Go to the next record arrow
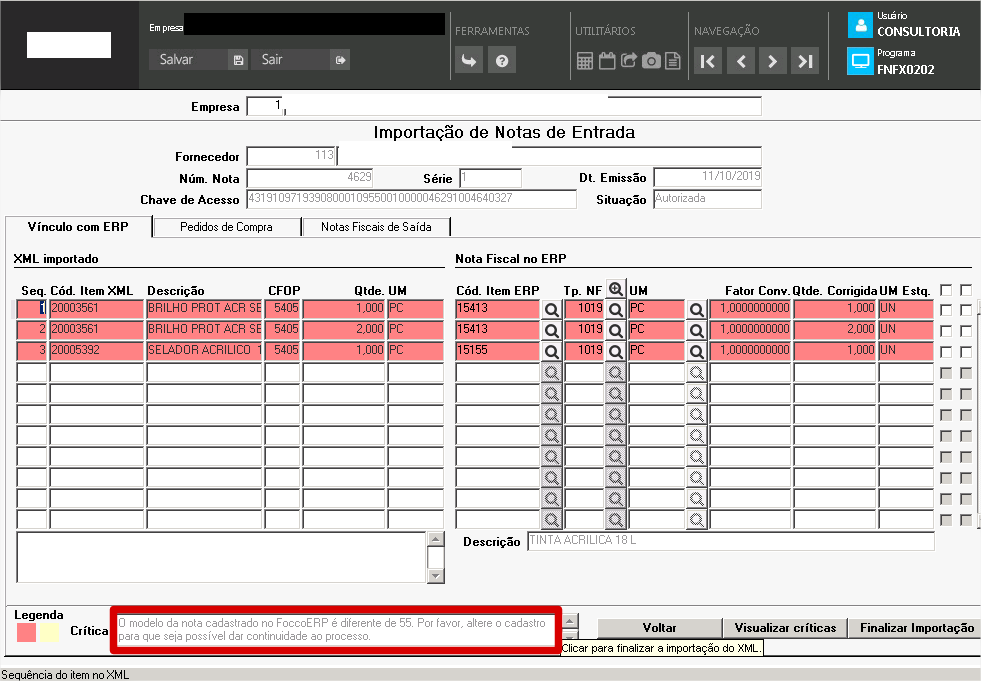Viewport: 981px width, 681px height. click(x=773, y=61)
